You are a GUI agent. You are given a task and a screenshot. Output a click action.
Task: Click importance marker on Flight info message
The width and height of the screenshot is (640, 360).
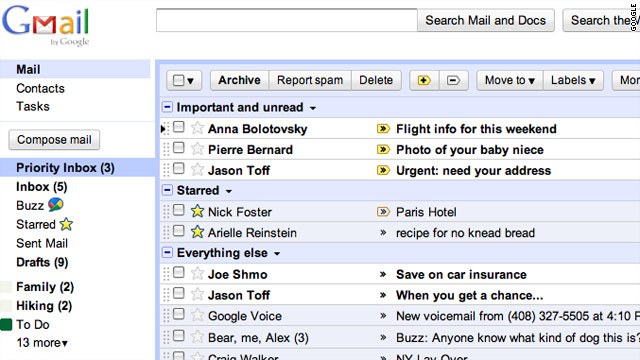383,129
